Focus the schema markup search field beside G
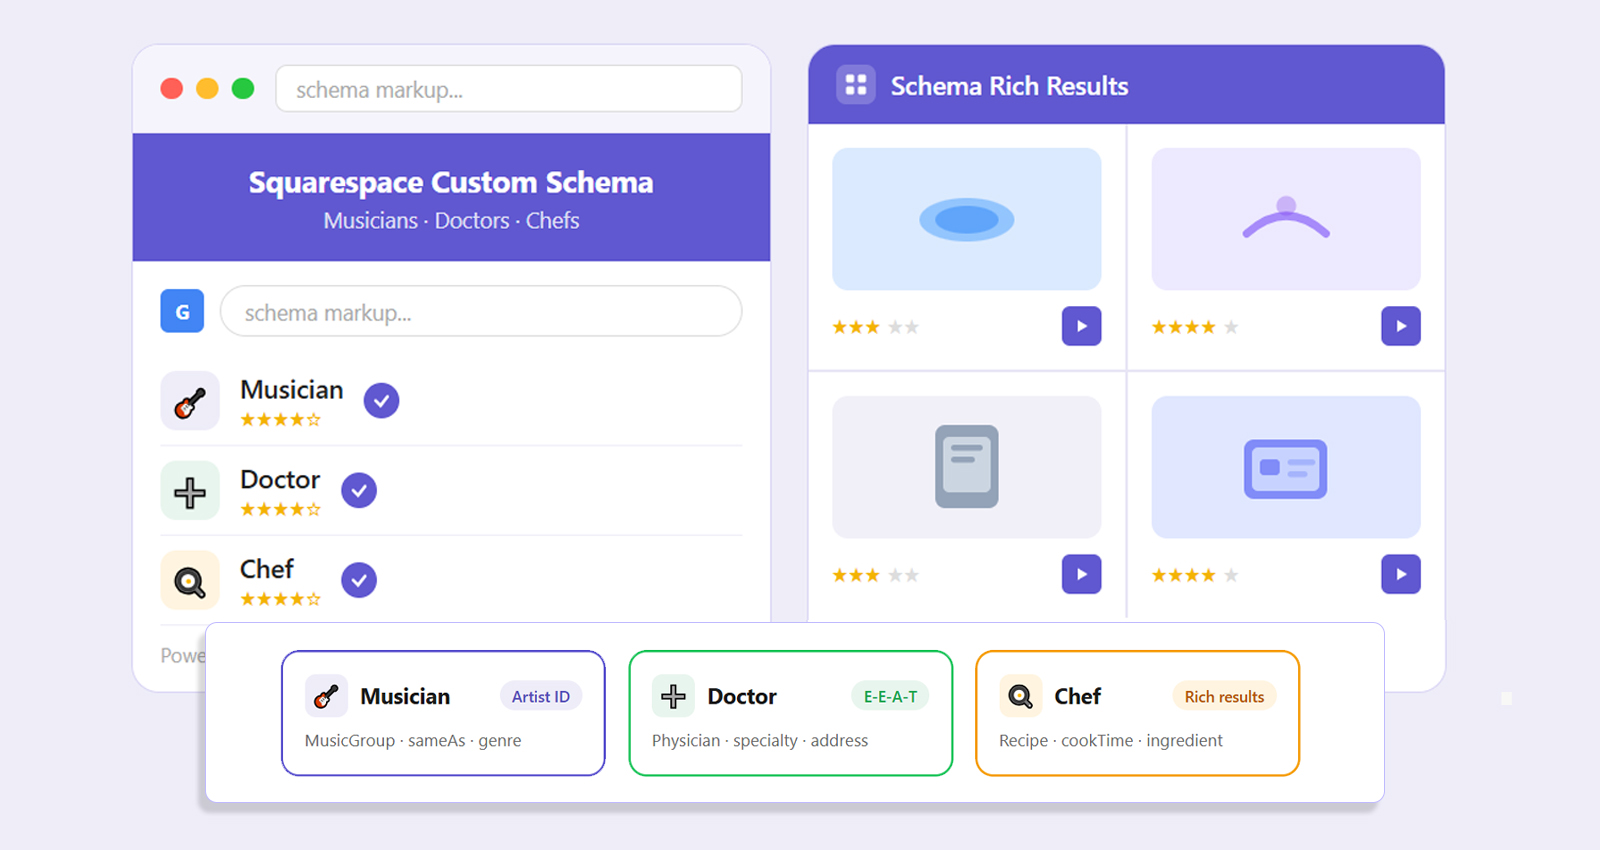Screen dimensions: 1600x850 481,312
